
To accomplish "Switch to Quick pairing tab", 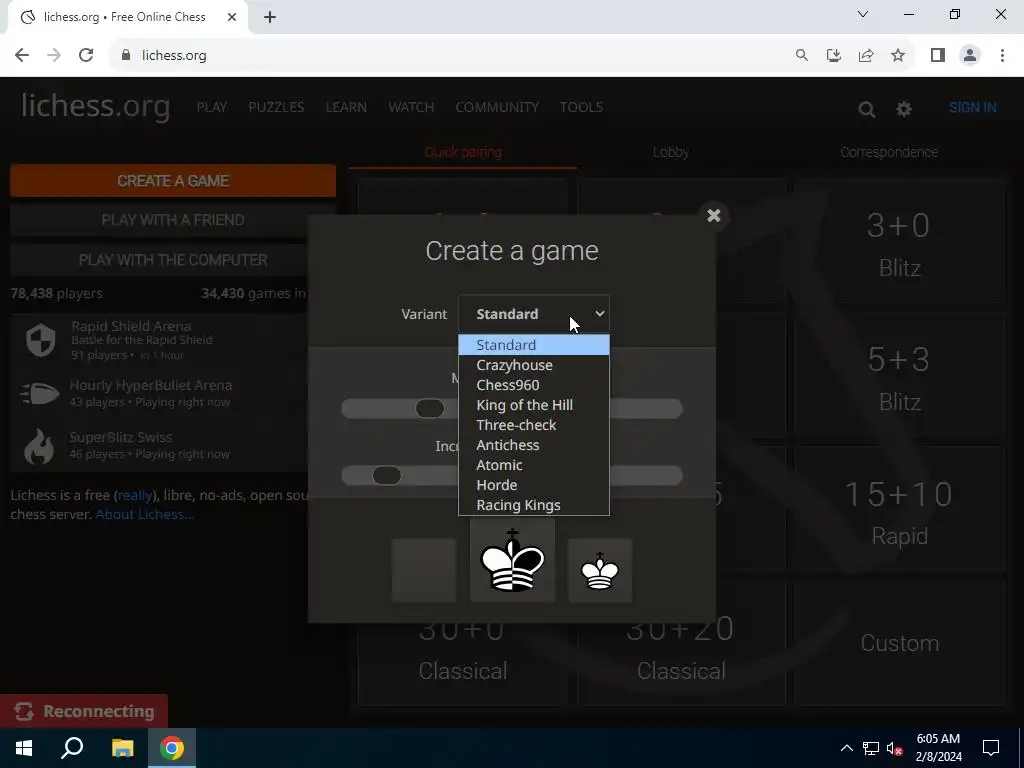I will (x=463, y=152).
